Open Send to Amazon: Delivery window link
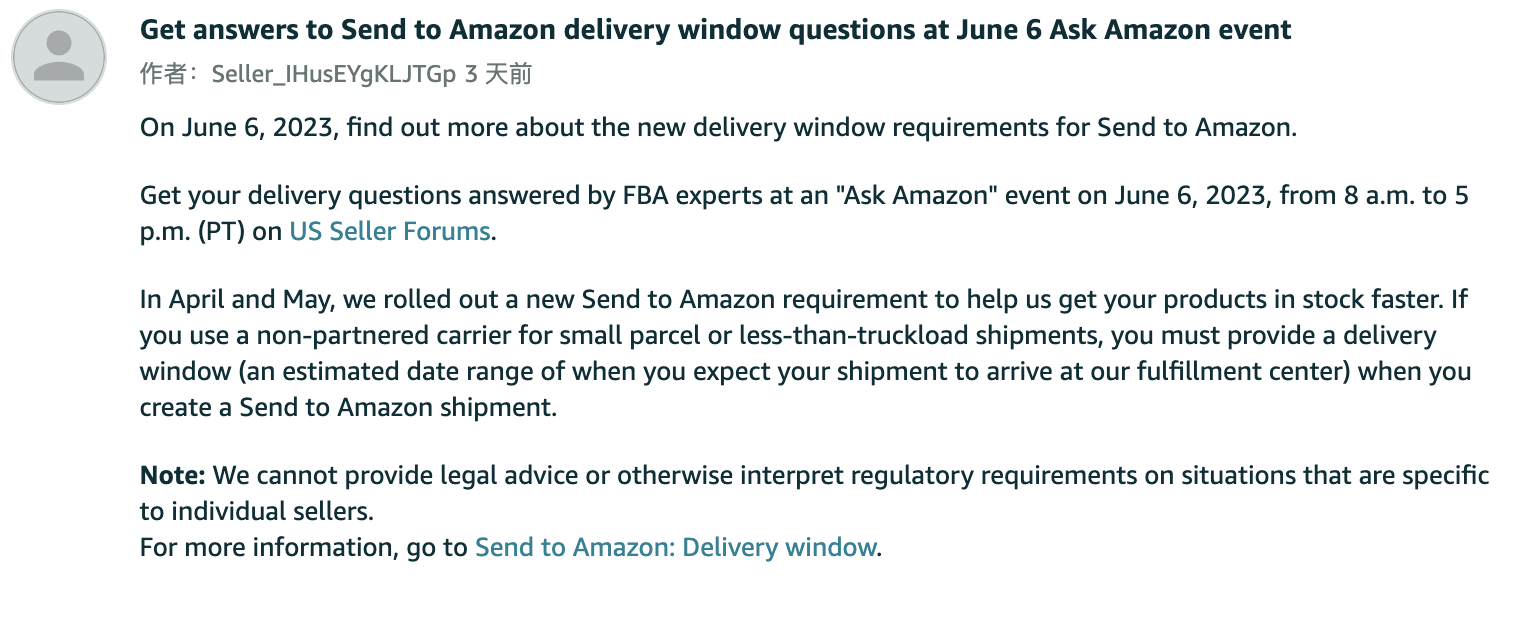This screenshot has height=632, width=1520. (676, 547)
